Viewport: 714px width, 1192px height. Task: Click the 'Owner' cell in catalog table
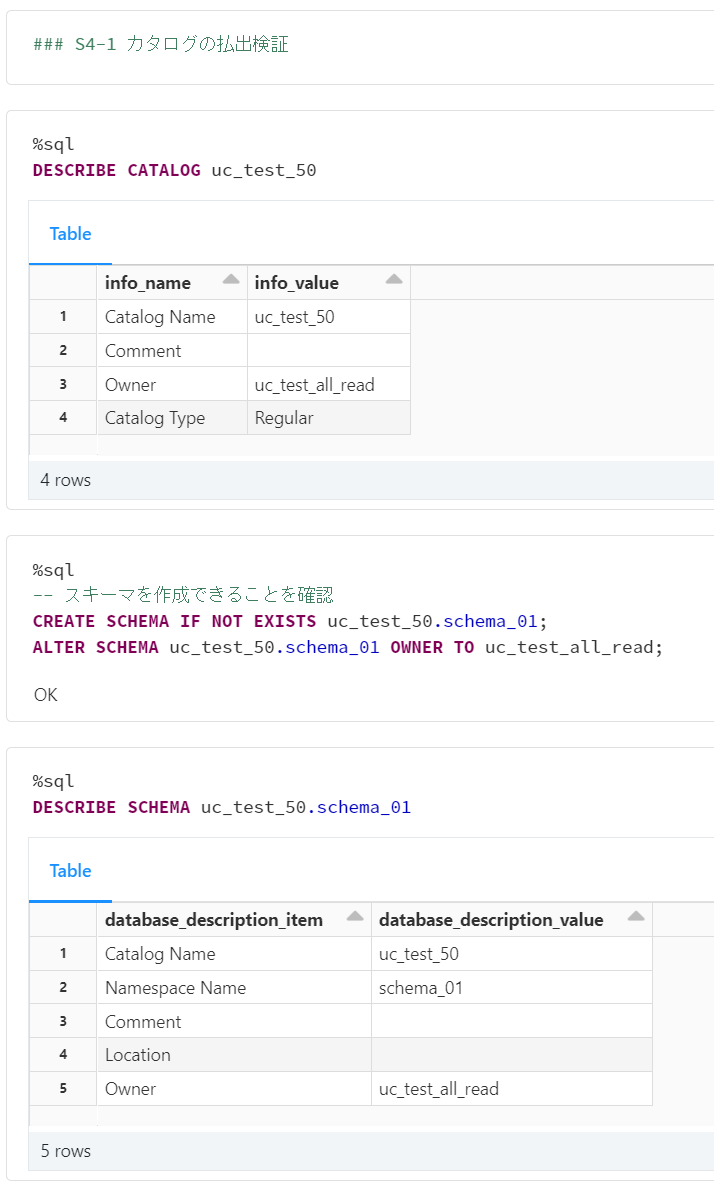point(172,385)
